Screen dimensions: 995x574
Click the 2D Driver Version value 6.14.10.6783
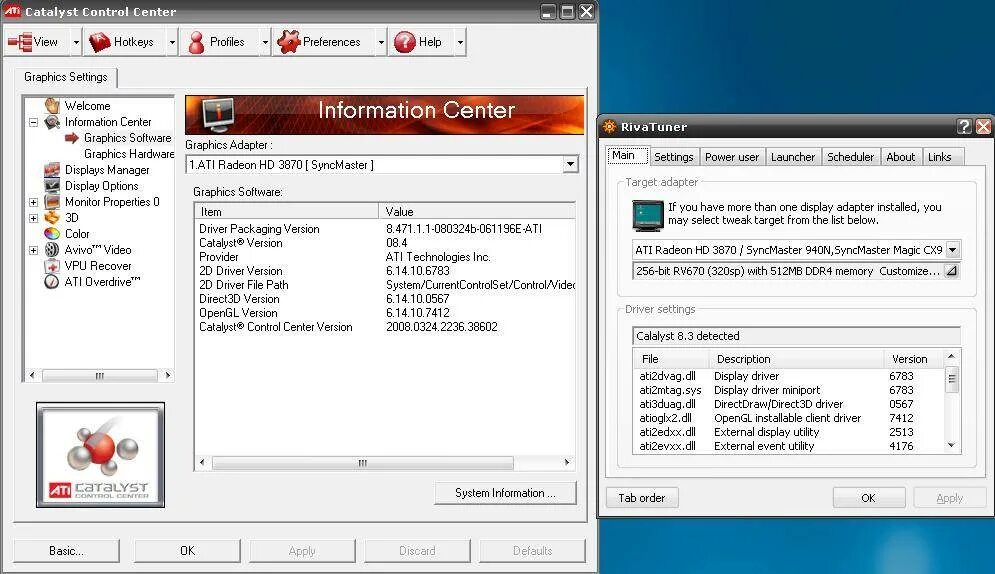tap(418, 271)
